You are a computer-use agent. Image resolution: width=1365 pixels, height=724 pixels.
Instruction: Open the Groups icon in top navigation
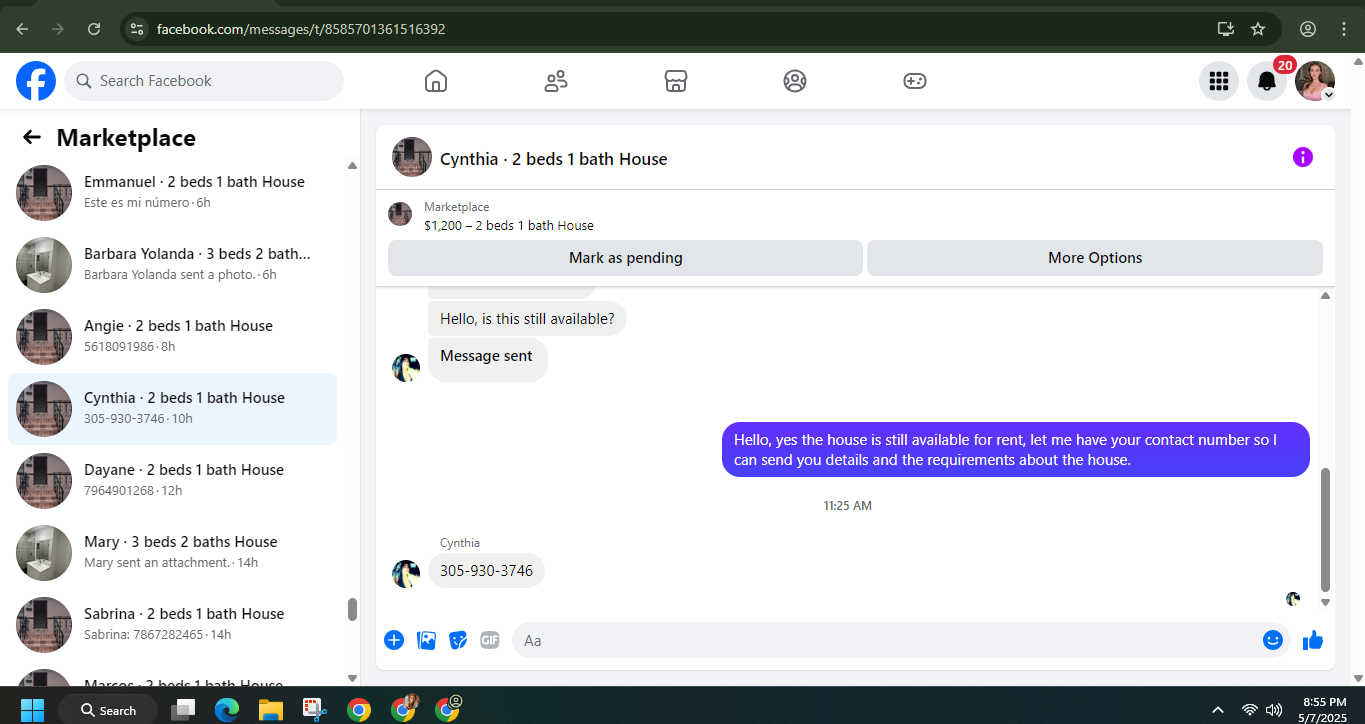click(795, 81)
